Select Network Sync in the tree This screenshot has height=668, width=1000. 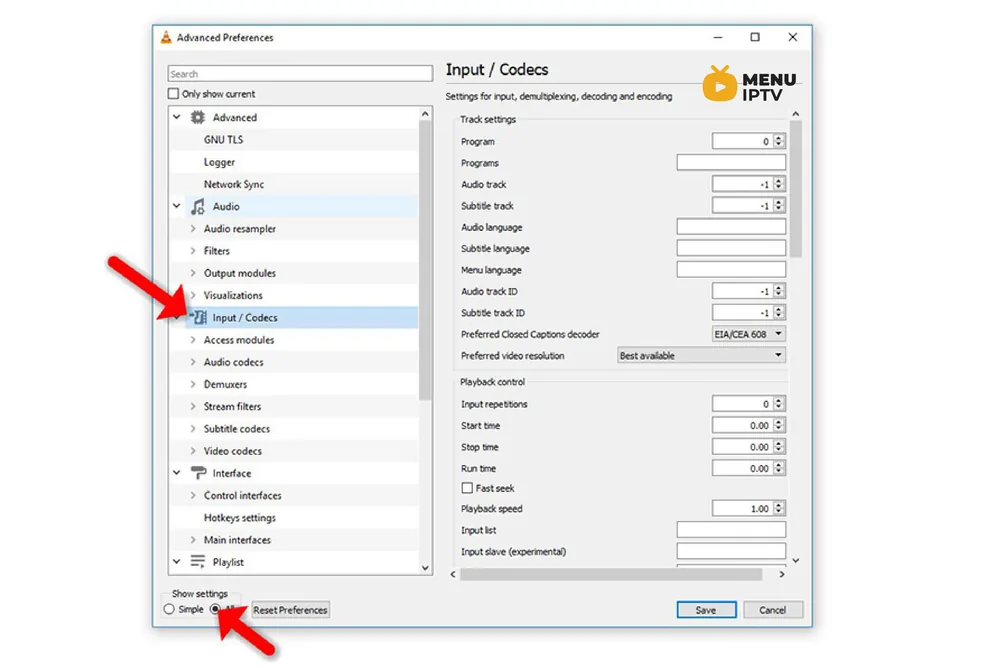[233, 184]
